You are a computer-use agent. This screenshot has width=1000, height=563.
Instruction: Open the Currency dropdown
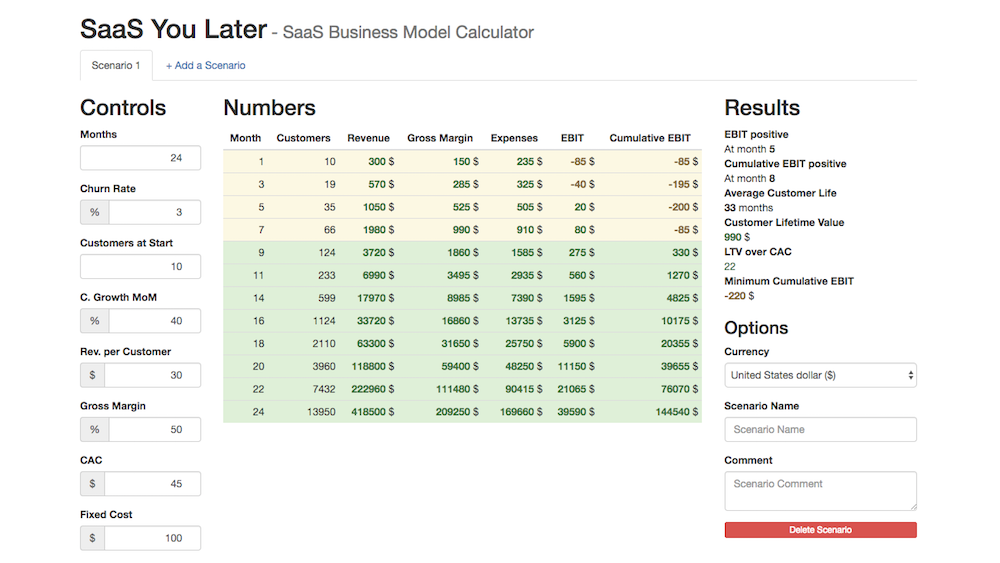point(820,375)
